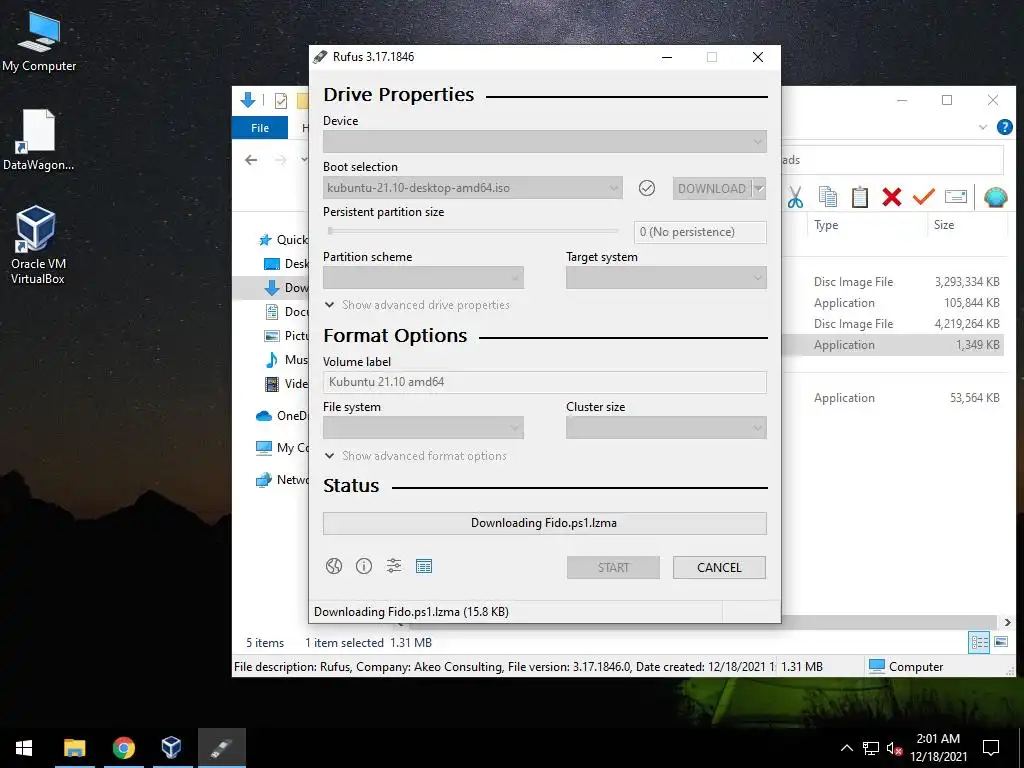Open the File system dropdown
Image resolution: width=1024 pixels, height=768 pixels.
pos(423,428)
